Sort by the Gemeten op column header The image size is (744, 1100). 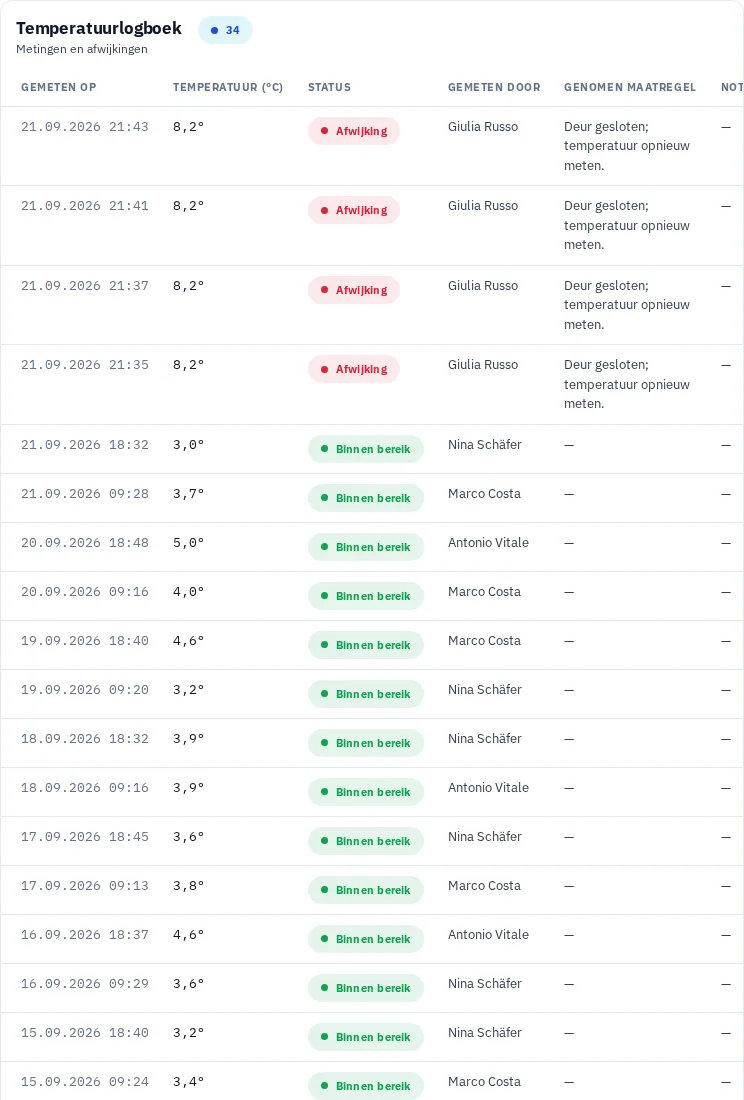[x=59, y=87]
